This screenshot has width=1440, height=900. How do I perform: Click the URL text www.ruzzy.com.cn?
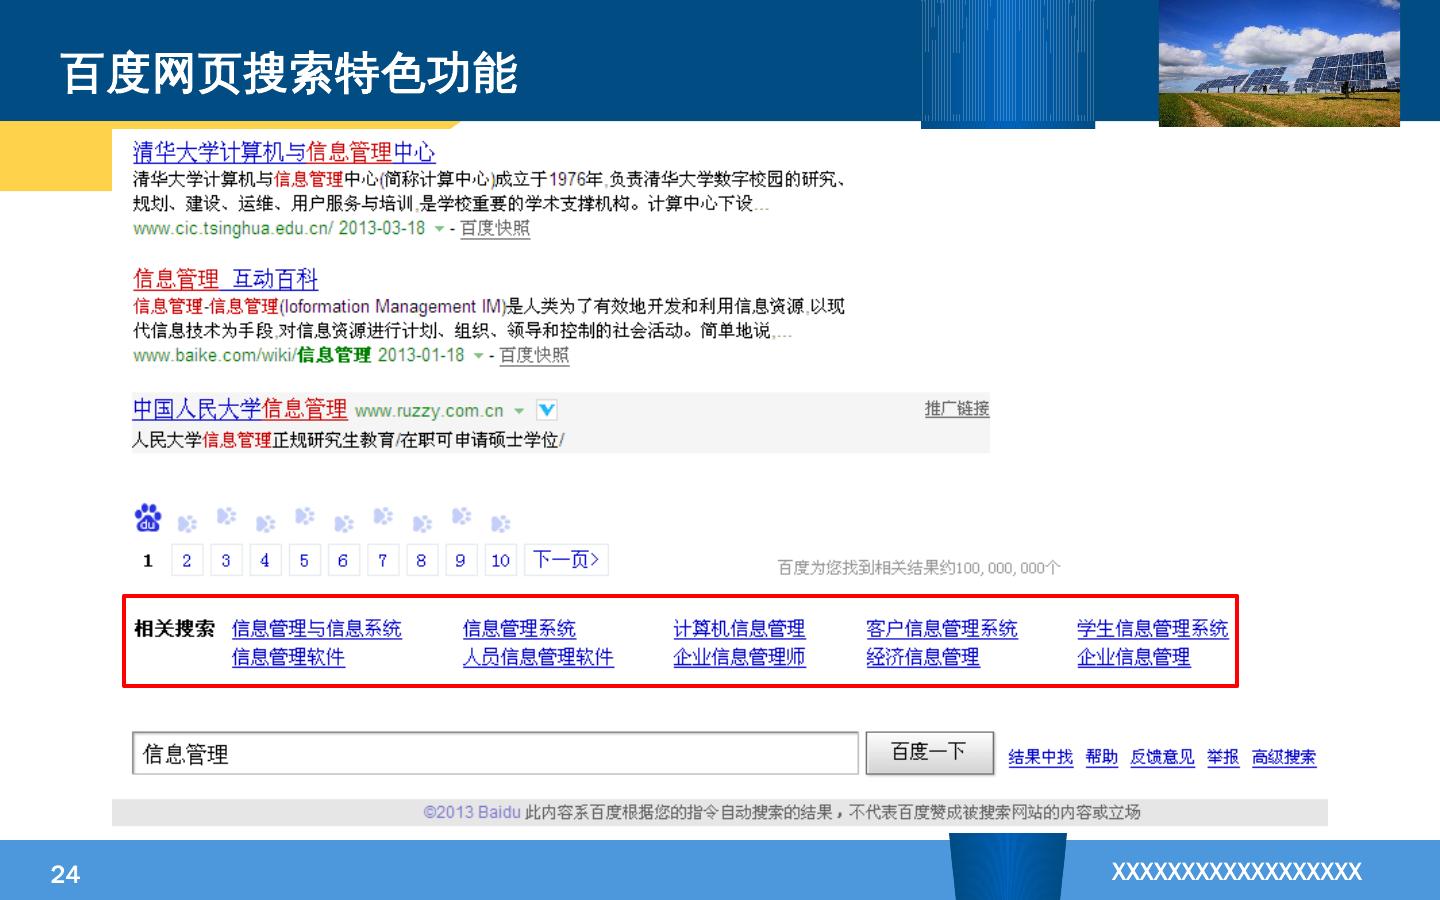point(429,411)
